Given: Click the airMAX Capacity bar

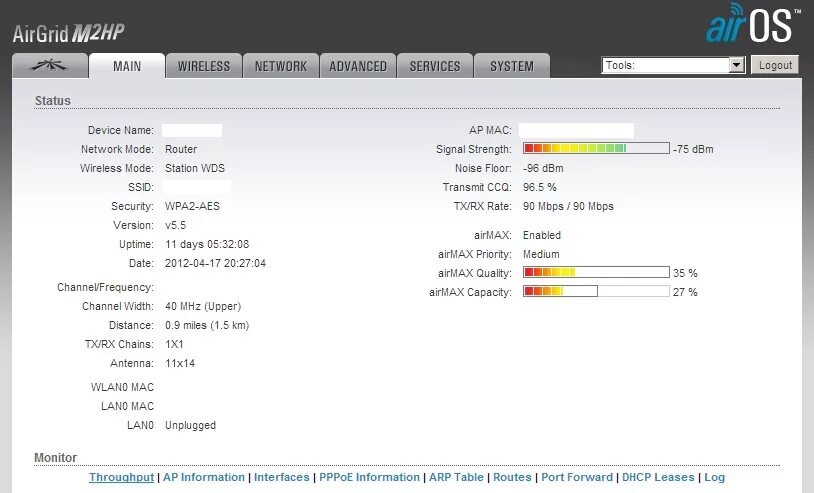Looking at the screenshot, I should pos(596,291).
